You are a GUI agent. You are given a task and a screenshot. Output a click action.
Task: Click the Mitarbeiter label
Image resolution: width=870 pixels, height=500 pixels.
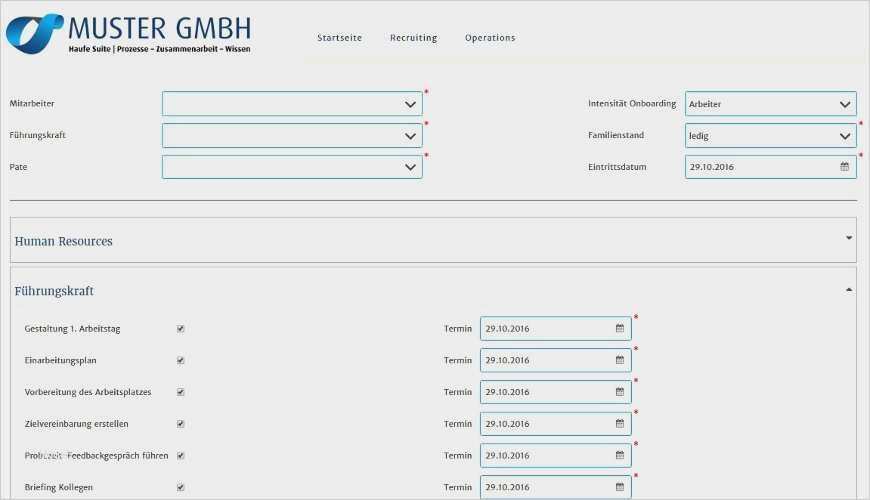32,103
